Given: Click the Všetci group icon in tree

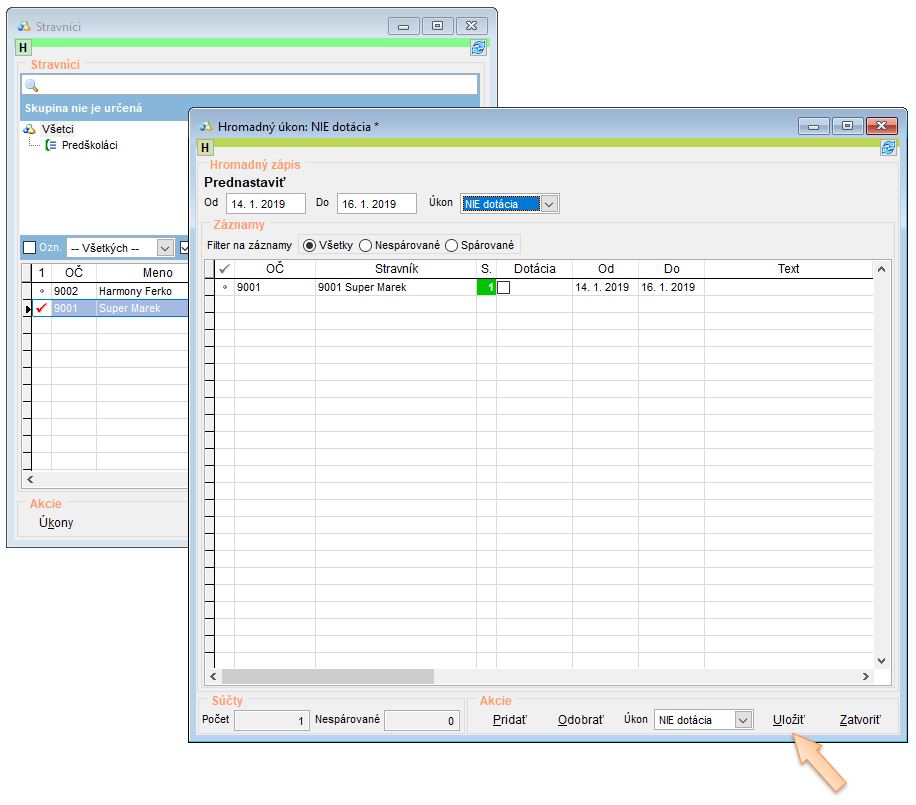Looking at the screenshot, I should (x=29, y=129).
